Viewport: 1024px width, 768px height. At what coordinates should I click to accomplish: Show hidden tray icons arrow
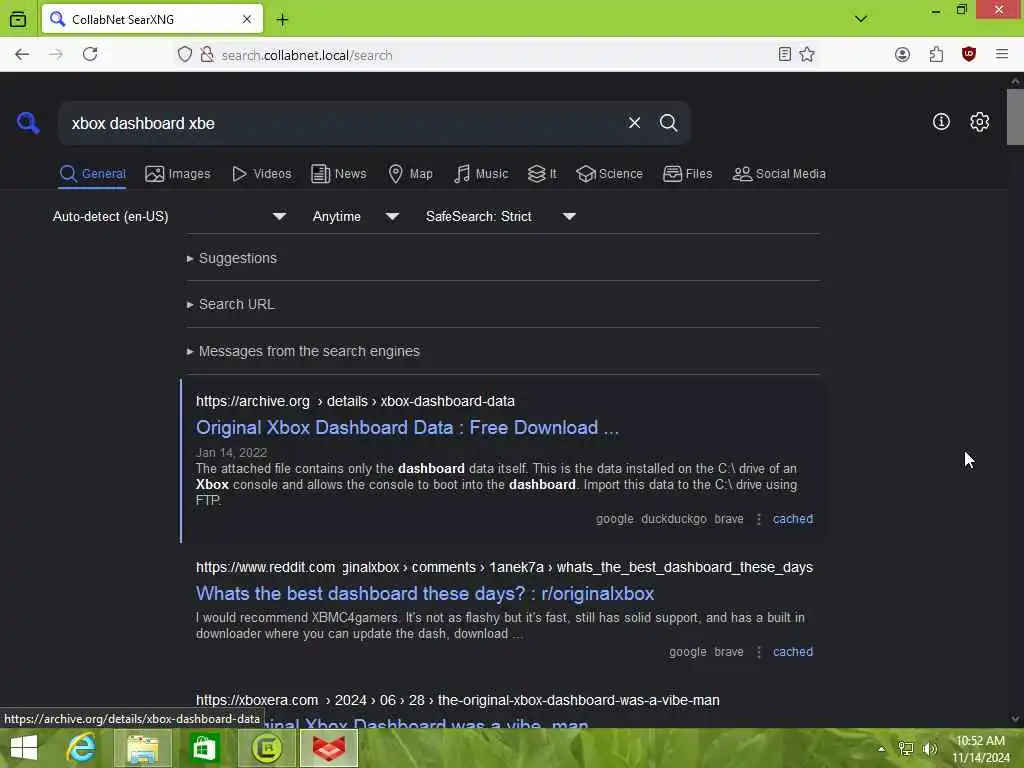click(882, 749)
